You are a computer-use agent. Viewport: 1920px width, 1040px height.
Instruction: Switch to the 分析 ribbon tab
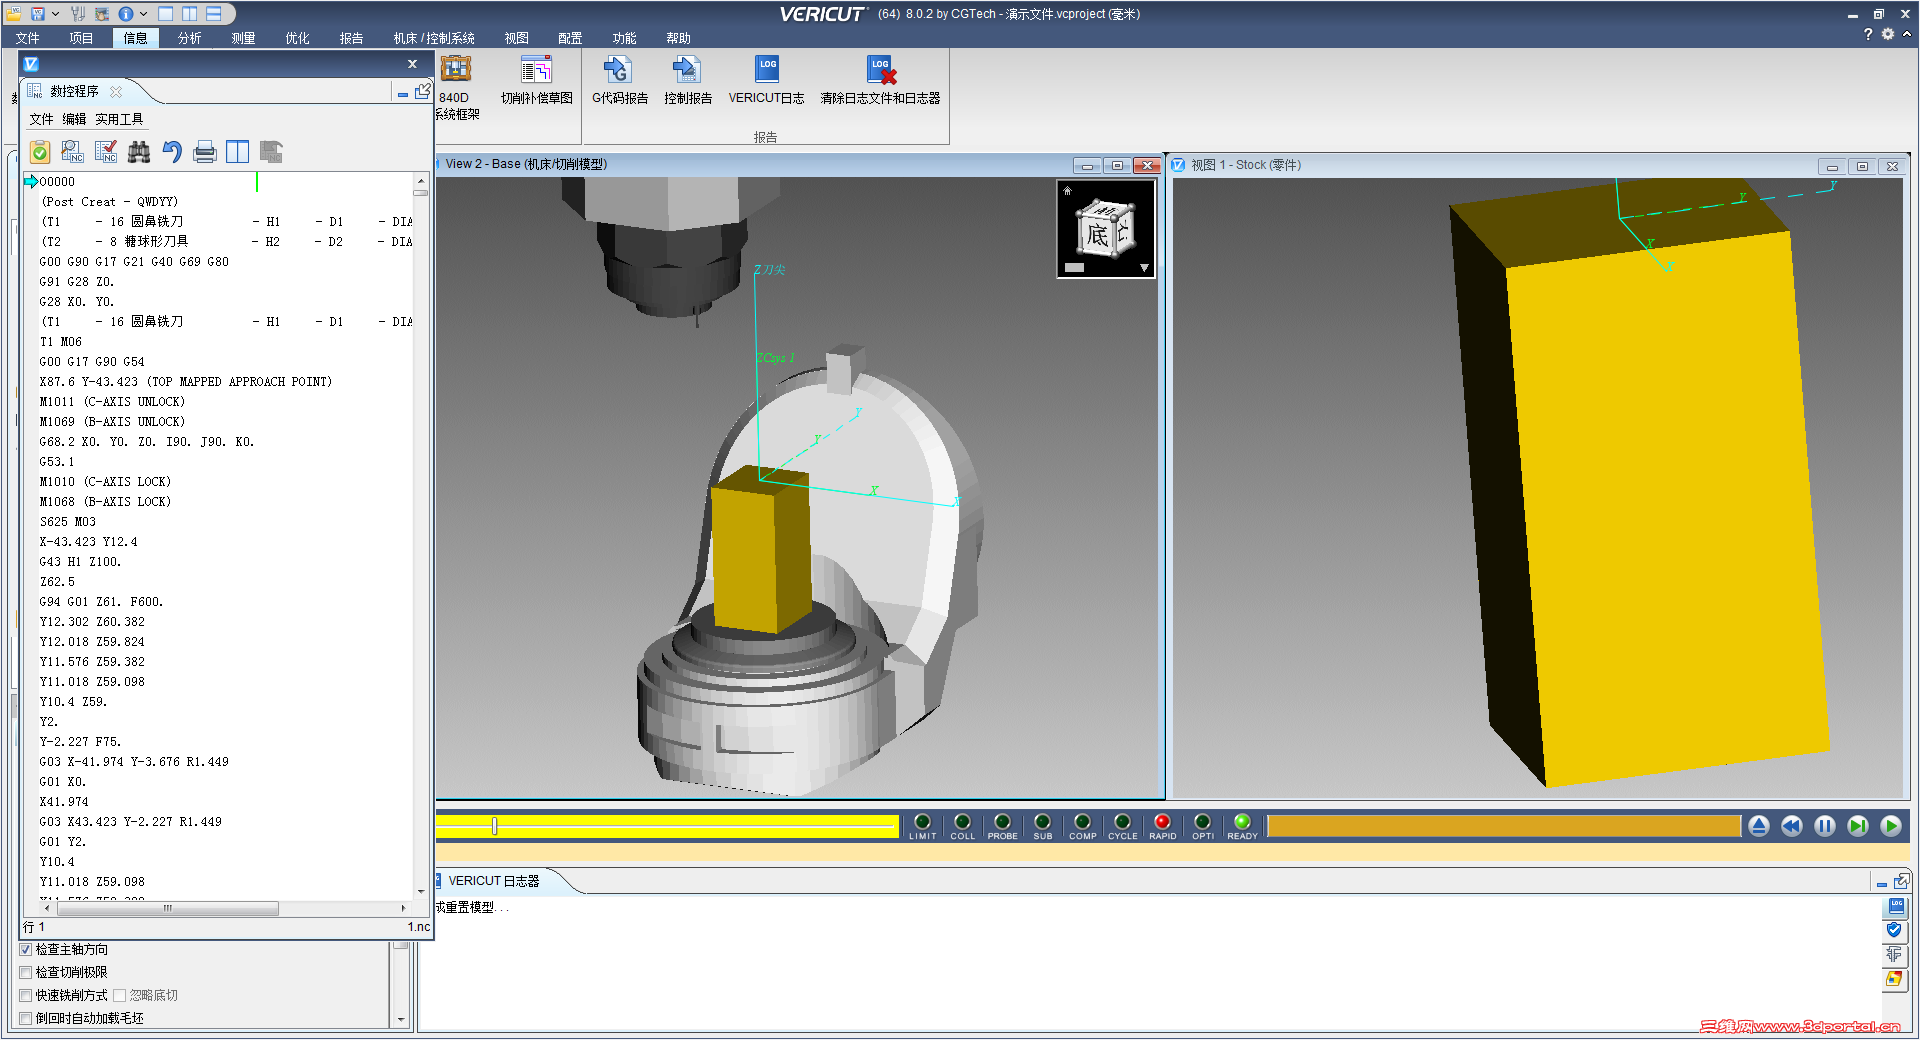[189, 38]
